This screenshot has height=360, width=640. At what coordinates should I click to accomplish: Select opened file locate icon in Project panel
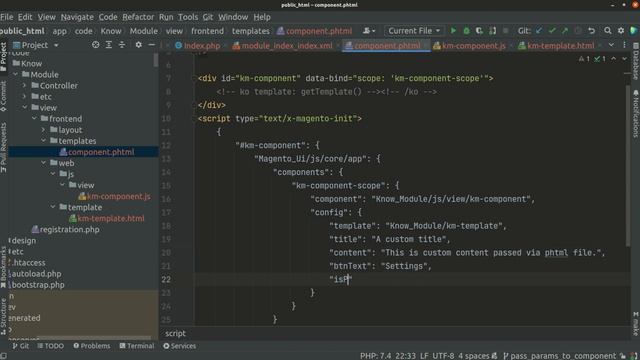[x=96, y=45]
